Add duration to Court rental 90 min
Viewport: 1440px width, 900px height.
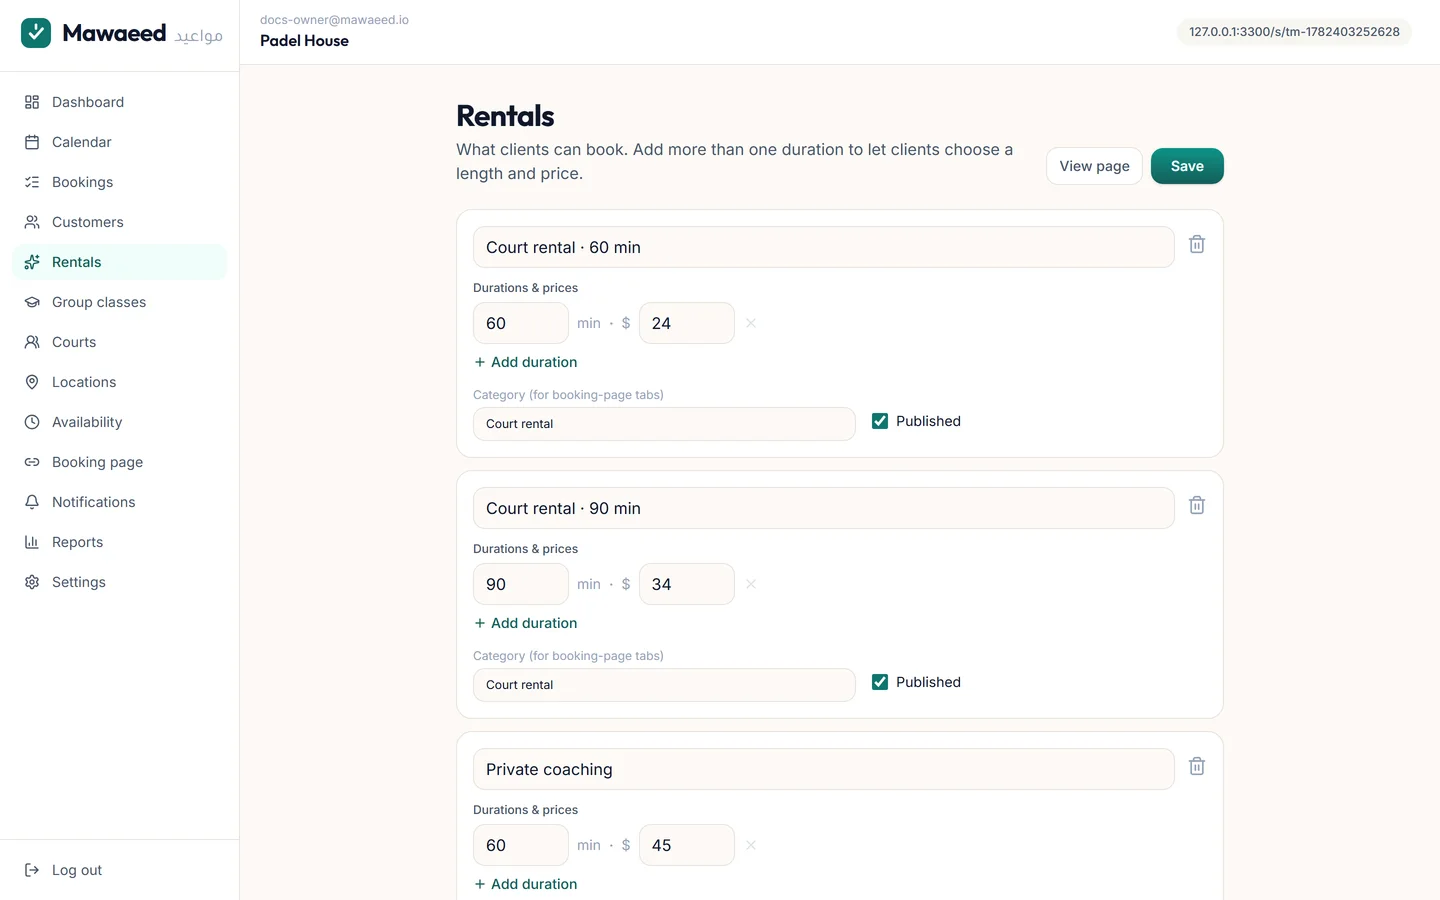coord(526,623)
